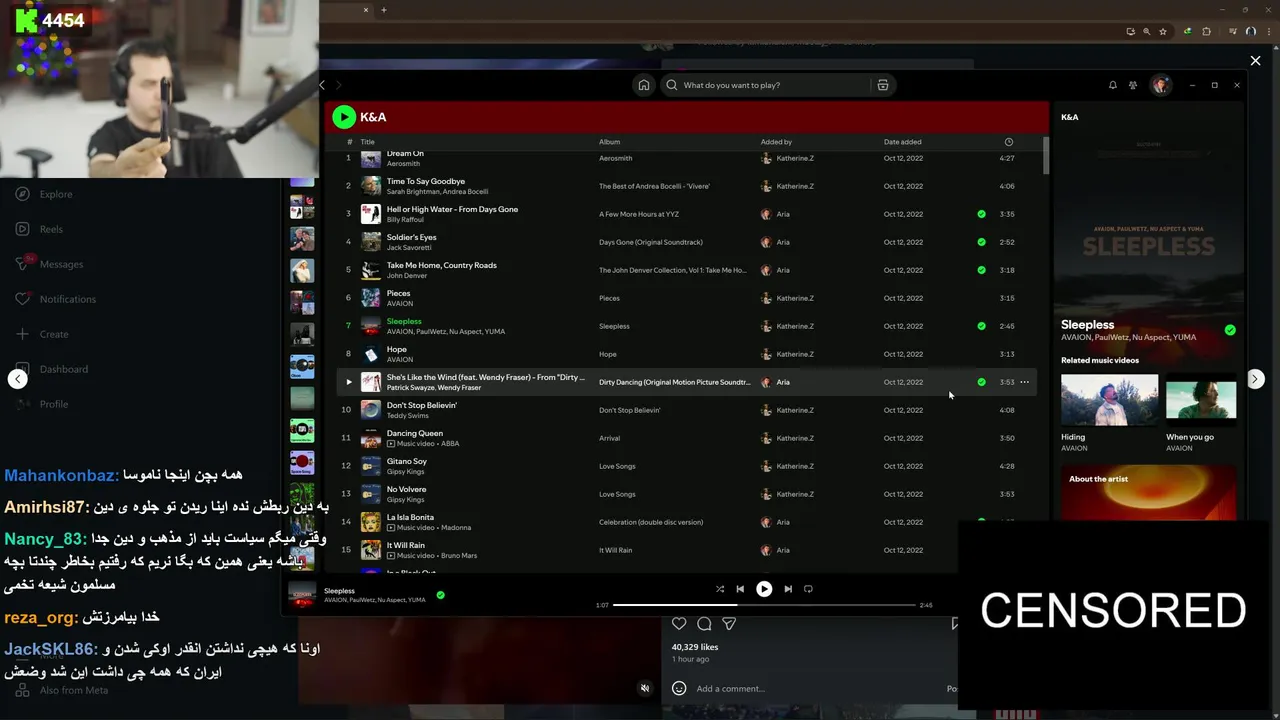Viewport: 1280px width, 720px height.
Task: Skip to previous track
Action: [x=740, y=589]
